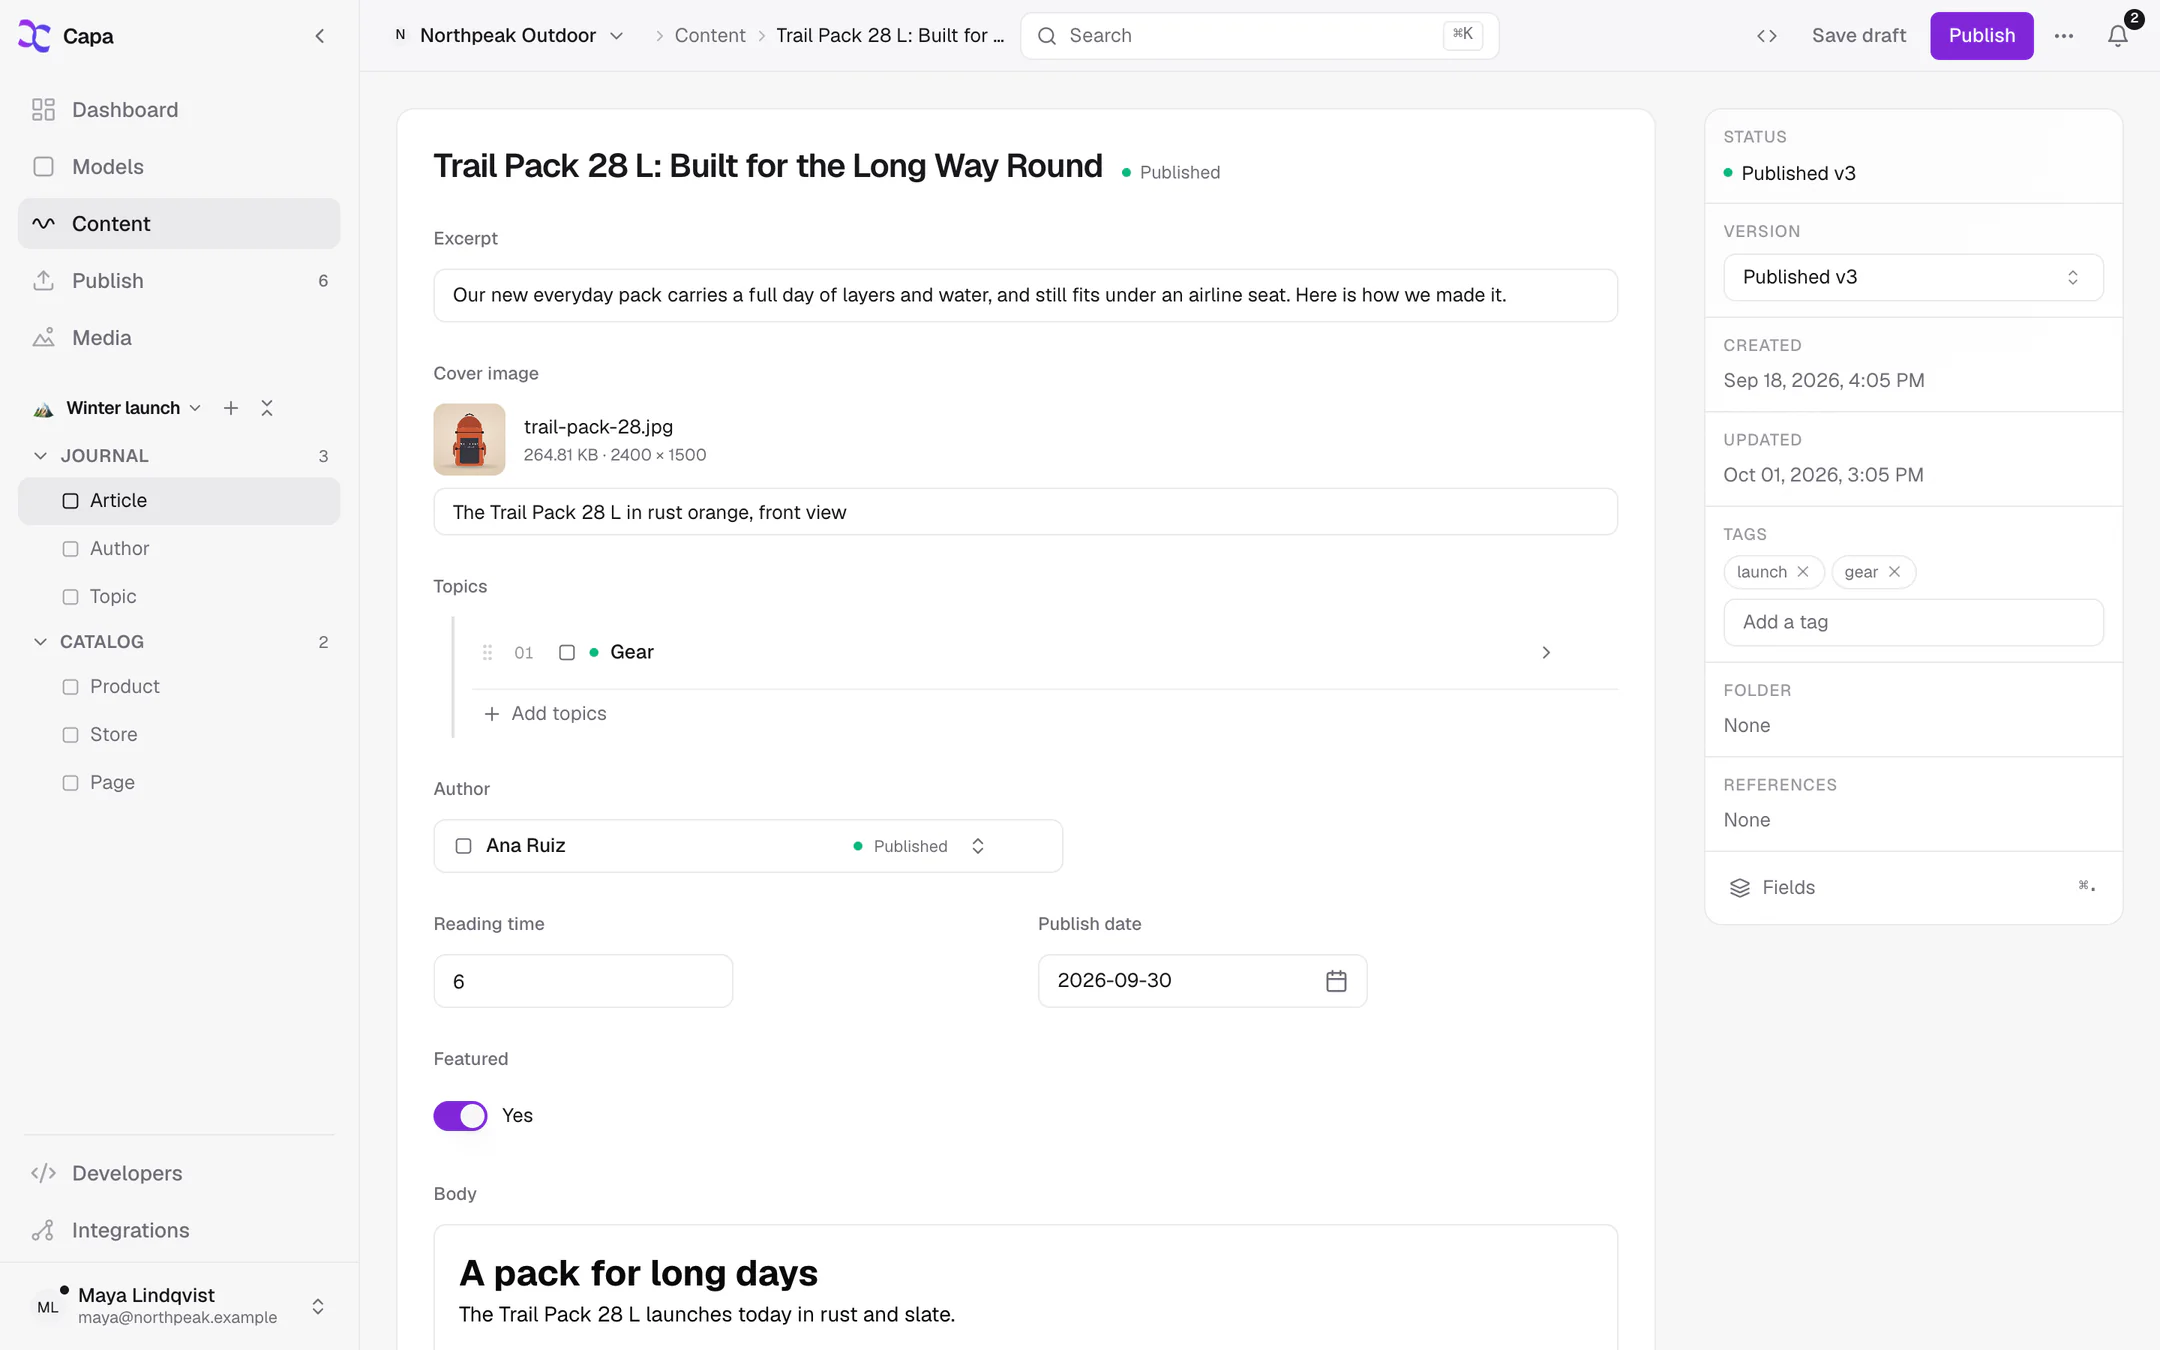This screenshot has width=2160, height=1350.
Task: Click the Capa logo icon
Action: pyautogui.click(x=35, y=36)
